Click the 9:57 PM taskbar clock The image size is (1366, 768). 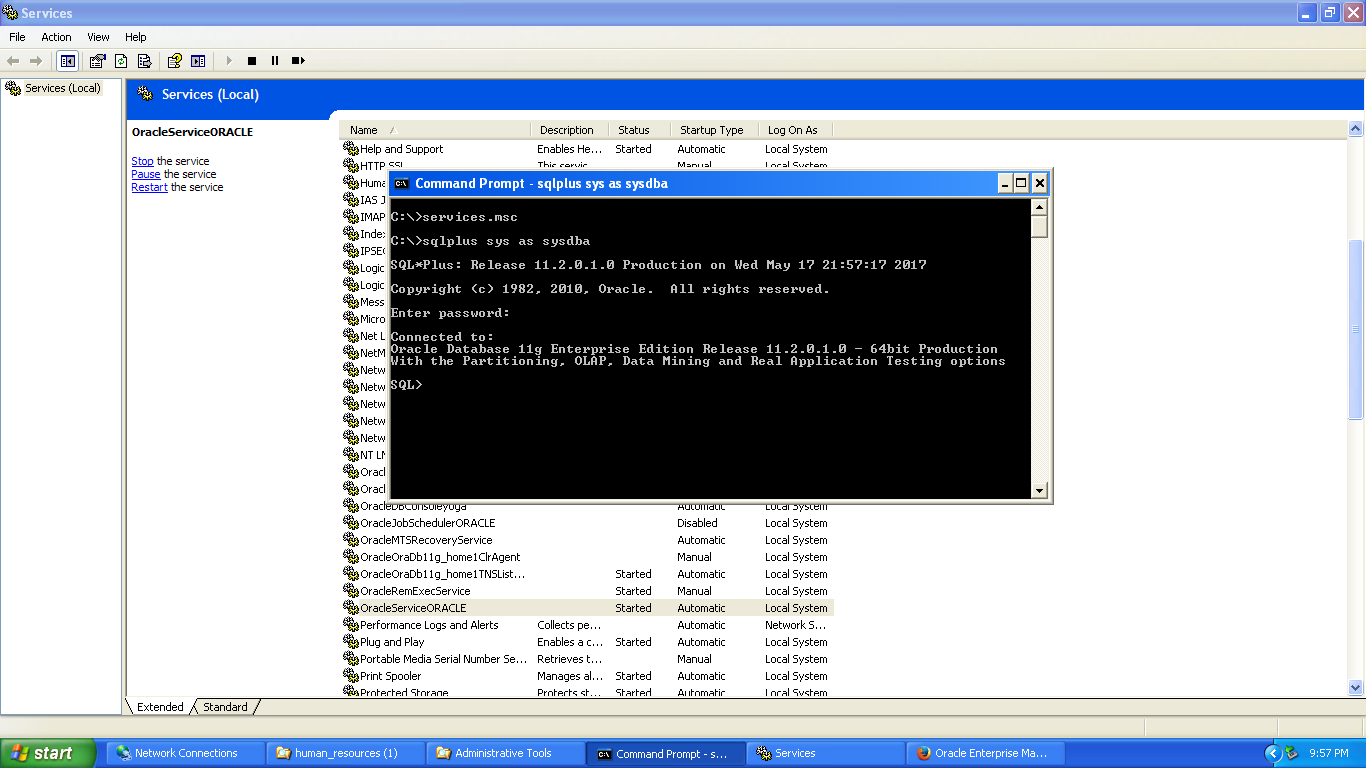(x=1328, y=753)
